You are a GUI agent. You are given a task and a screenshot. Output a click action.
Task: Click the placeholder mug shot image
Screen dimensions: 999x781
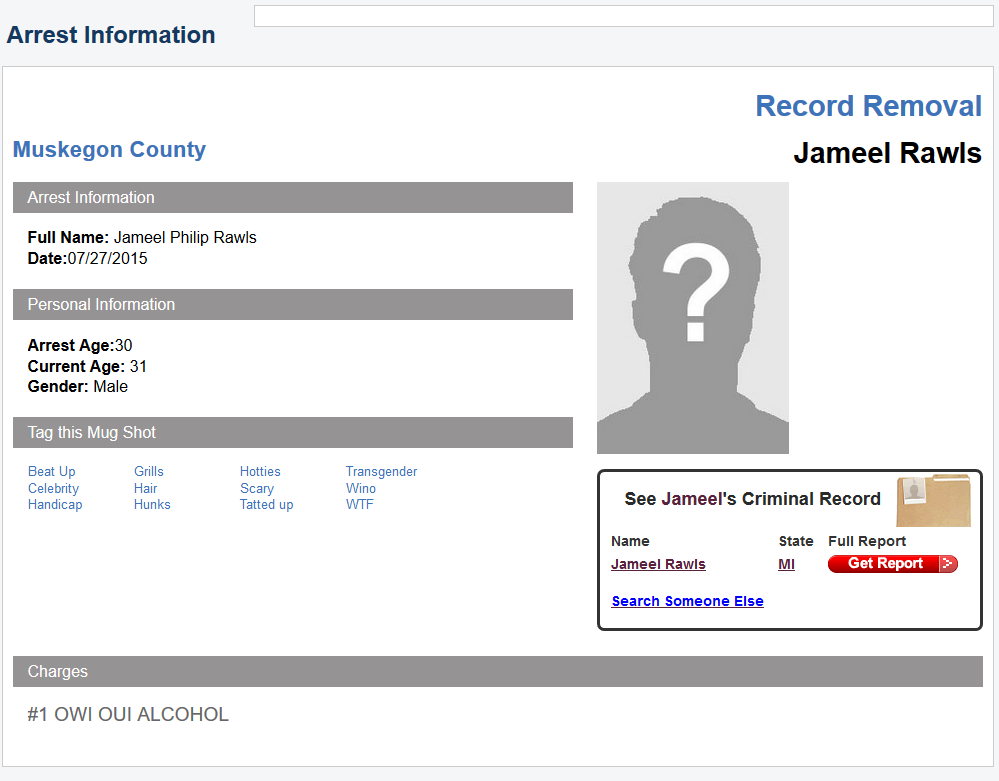(x=693, y=318)
